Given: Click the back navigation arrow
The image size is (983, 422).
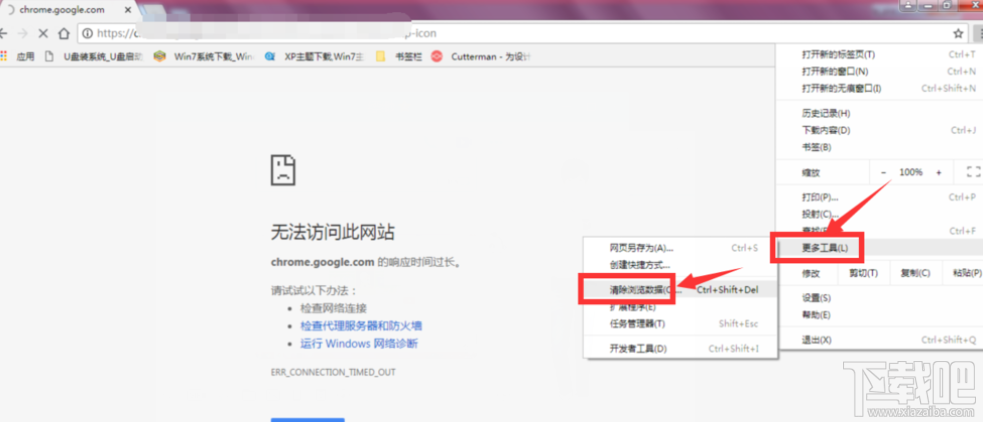Looking at the screenshot, I should (x=3, y=33).
